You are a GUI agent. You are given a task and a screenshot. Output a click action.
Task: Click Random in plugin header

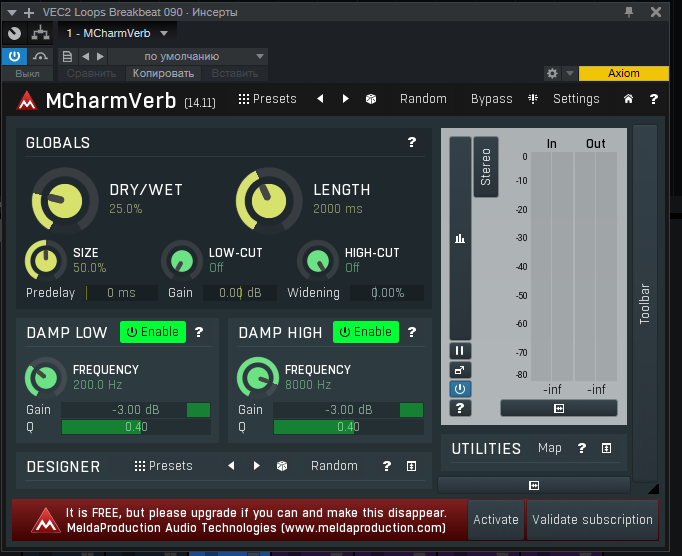[x=423, y=99]
